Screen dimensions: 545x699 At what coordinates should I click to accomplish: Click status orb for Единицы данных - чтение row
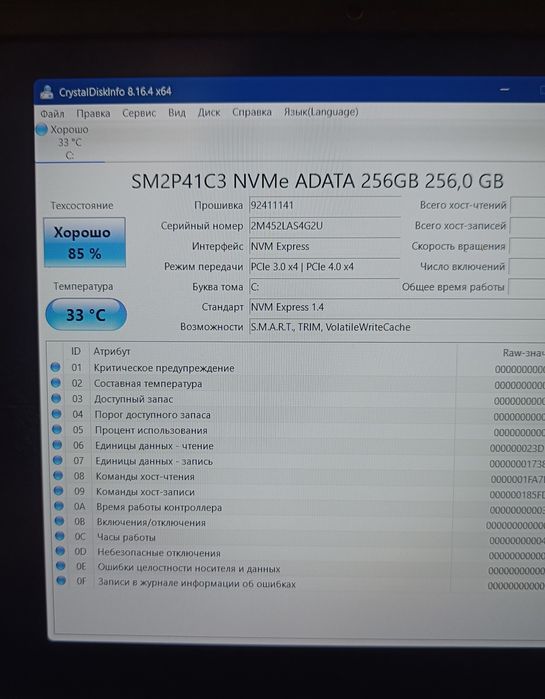57,444
